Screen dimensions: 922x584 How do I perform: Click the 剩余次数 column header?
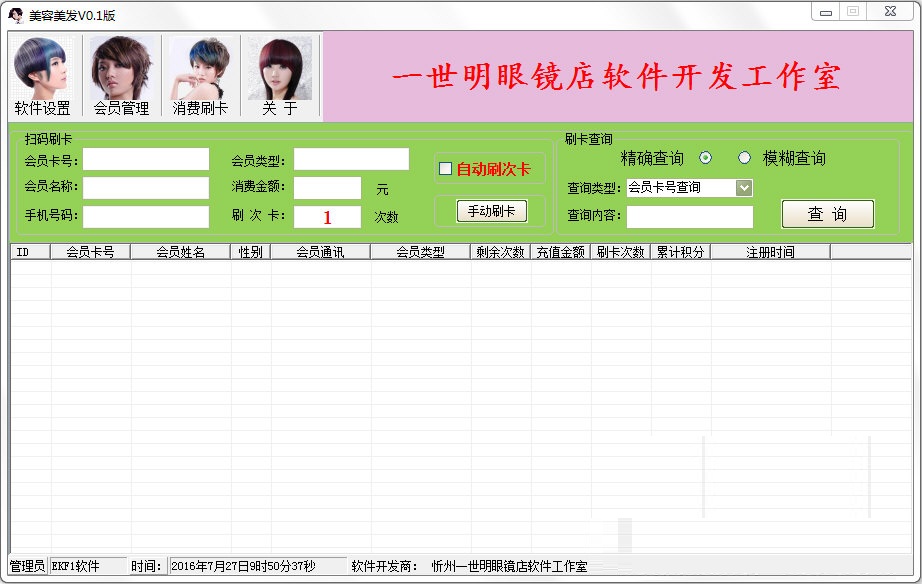500,253
